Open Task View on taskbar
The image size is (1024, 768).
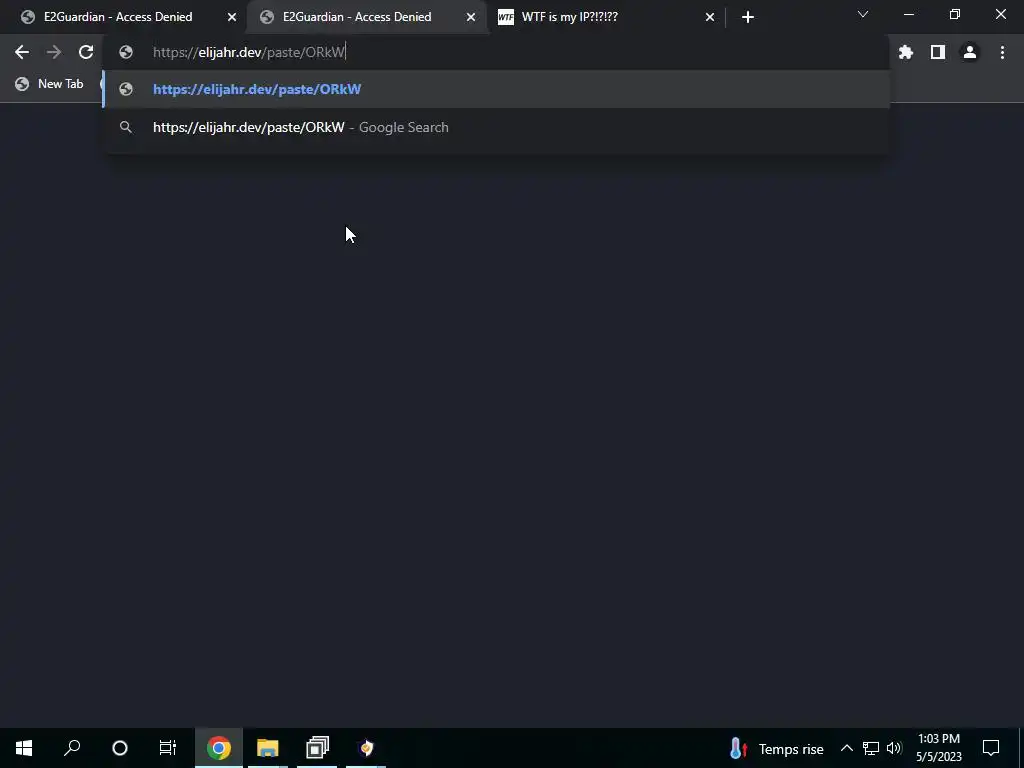coord(168,748)
